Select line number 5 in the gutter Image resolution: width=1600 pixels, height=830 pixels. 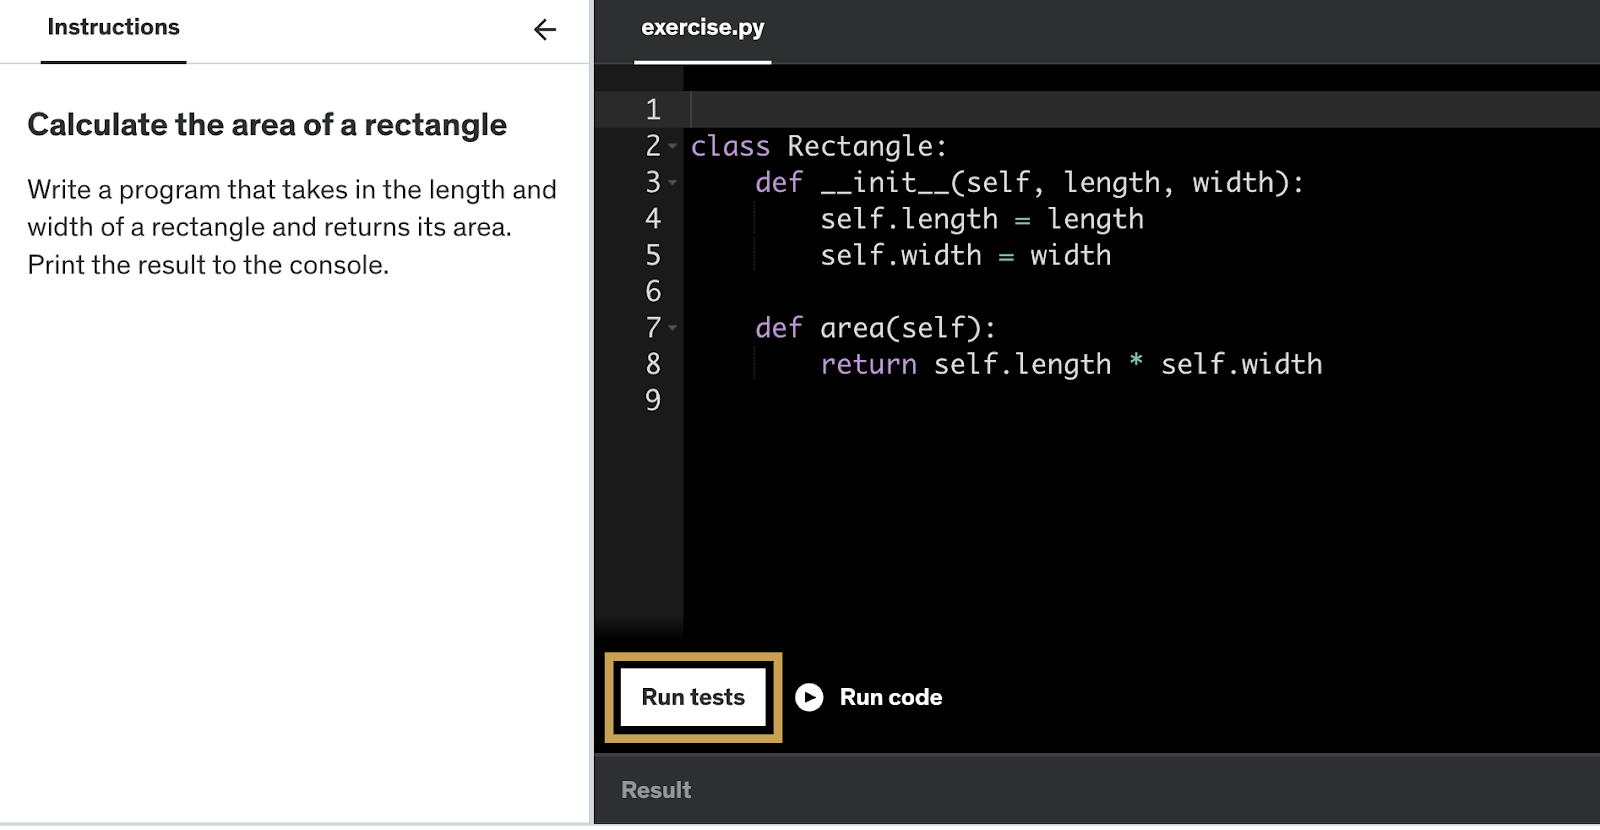pos(653,255)
